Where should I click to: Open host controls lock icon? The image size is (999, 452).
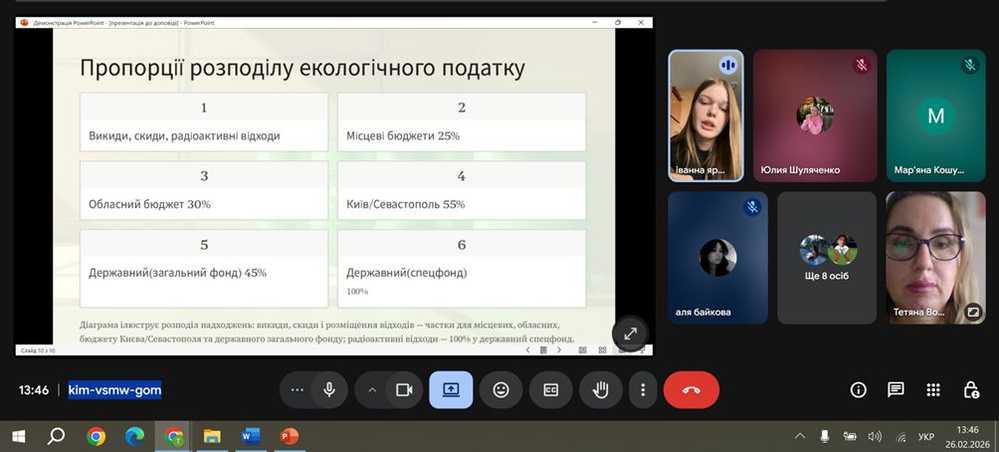click(x=970, y=390)
